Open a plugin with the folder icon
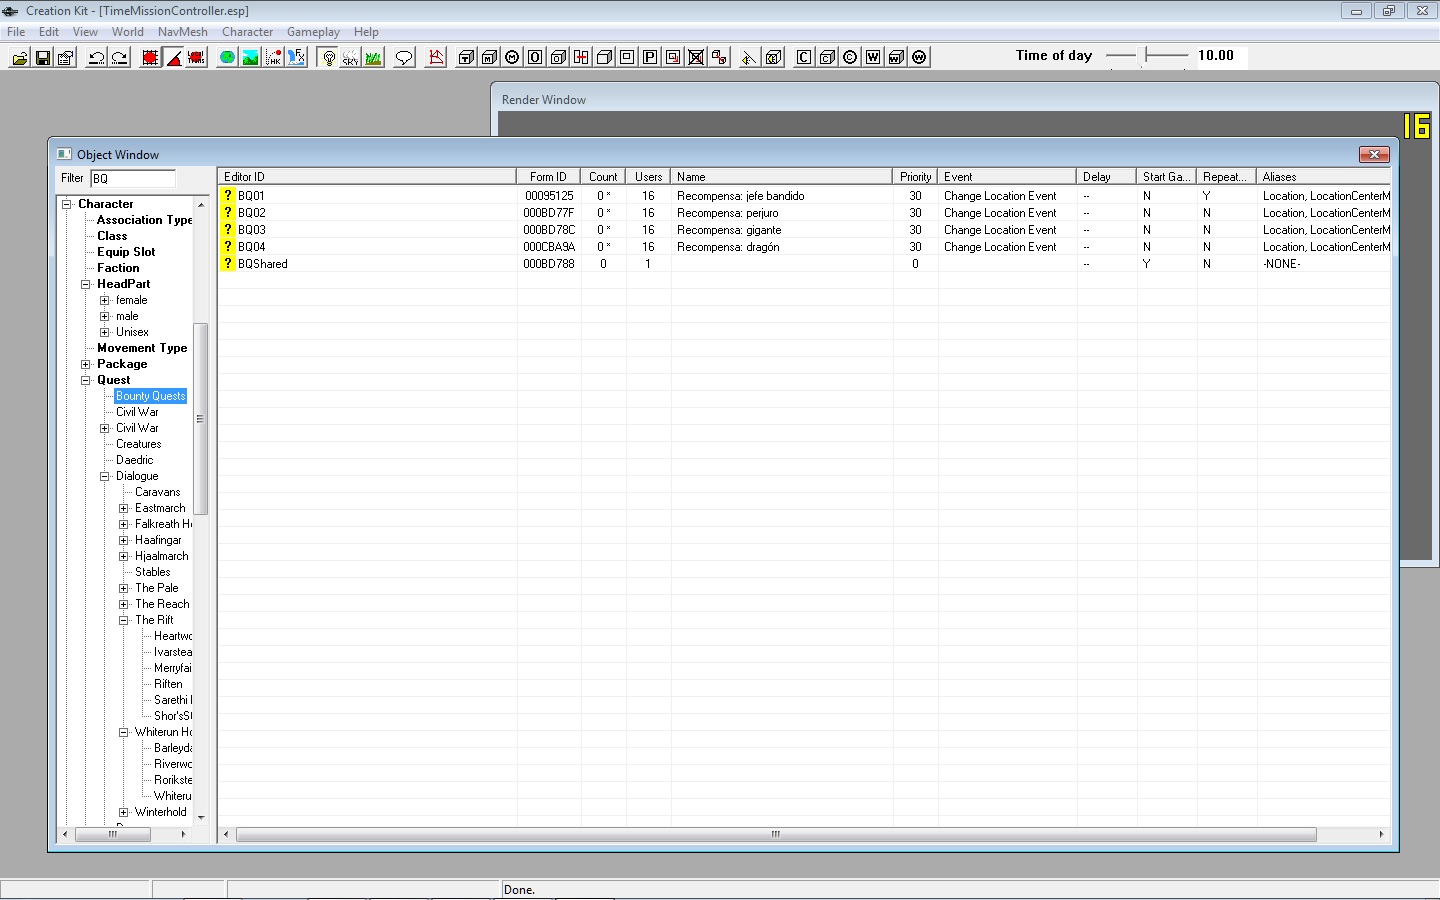 coord(19,57)
